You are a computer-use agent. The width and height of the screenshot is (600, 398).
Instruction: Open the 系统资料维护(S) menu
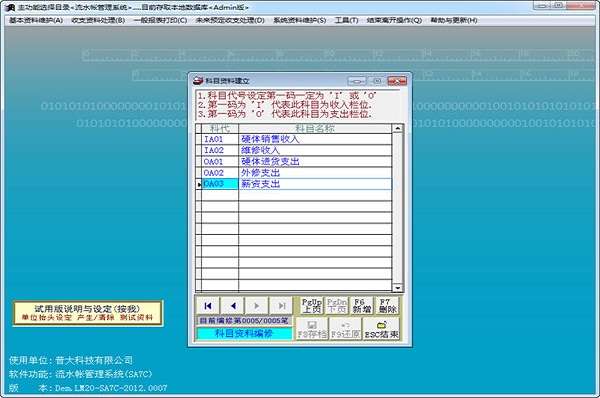coord(300,20)
